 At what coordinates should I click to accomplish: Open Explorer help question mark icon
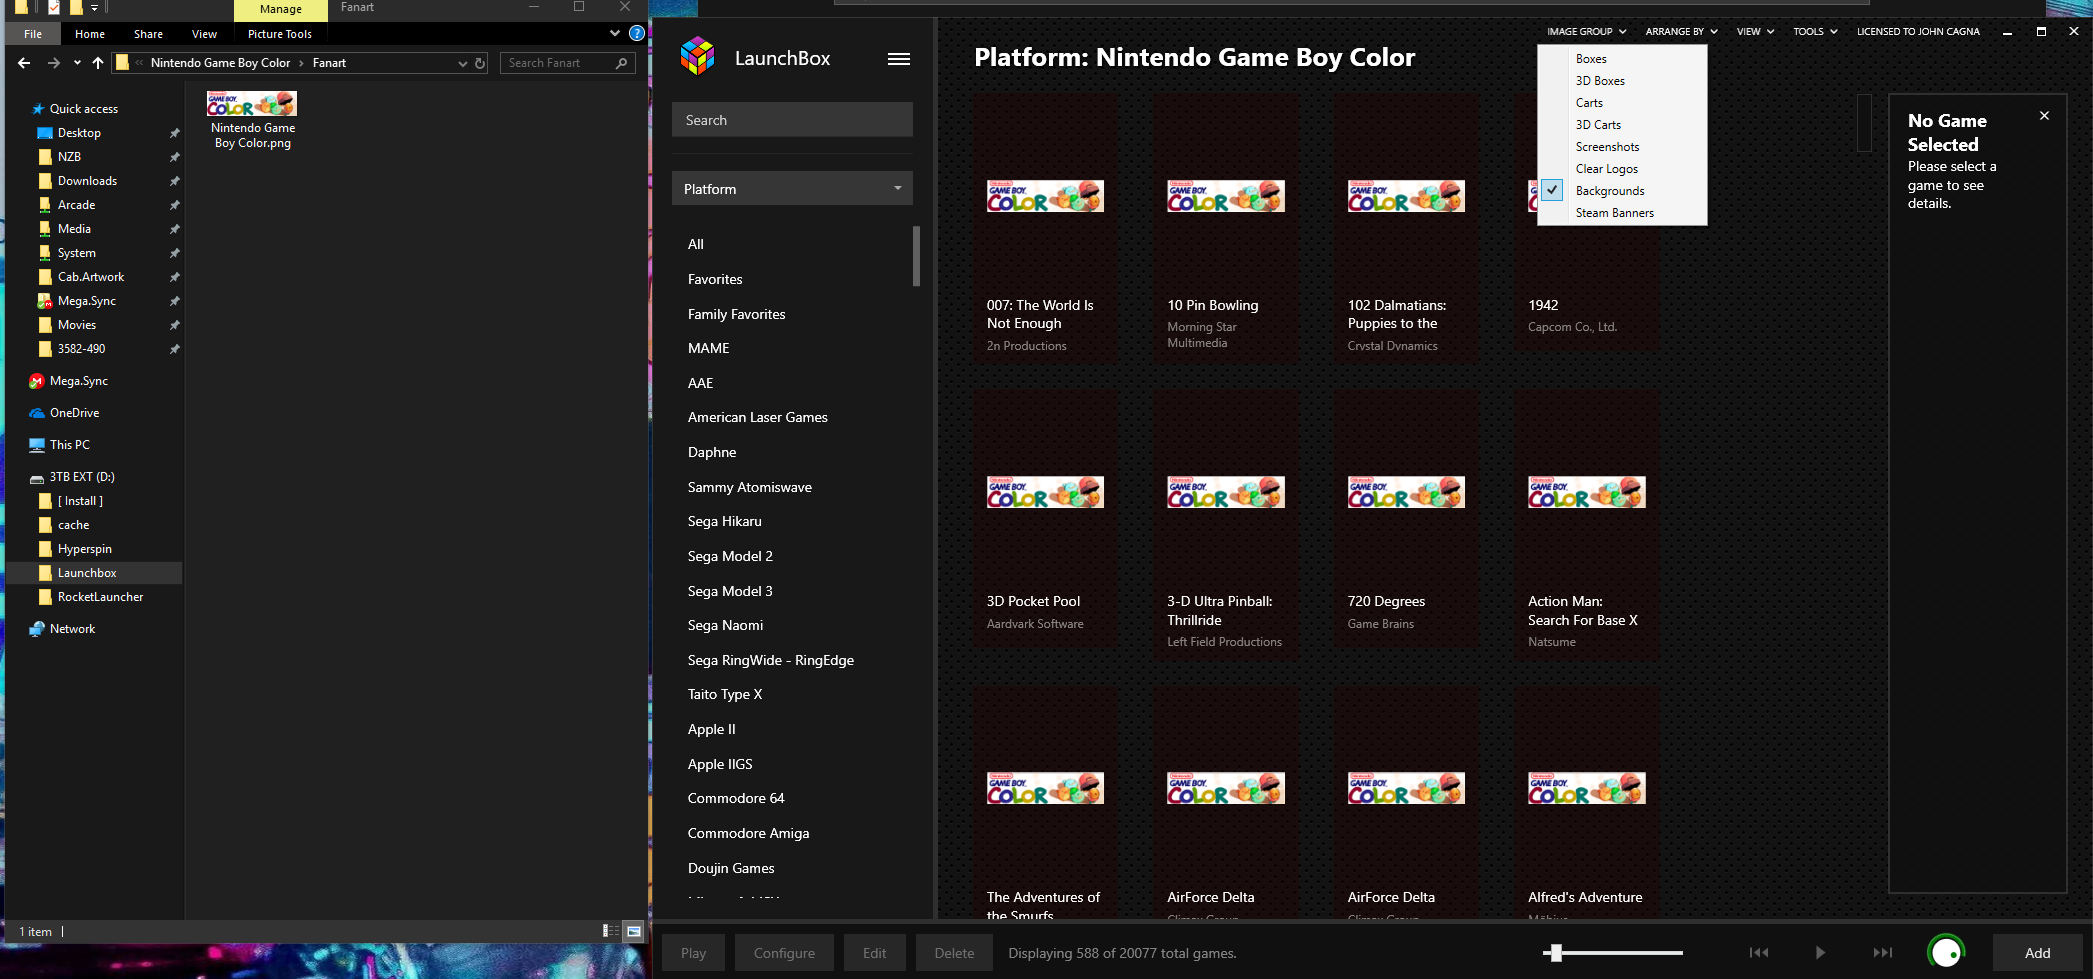tap(636, 33)
